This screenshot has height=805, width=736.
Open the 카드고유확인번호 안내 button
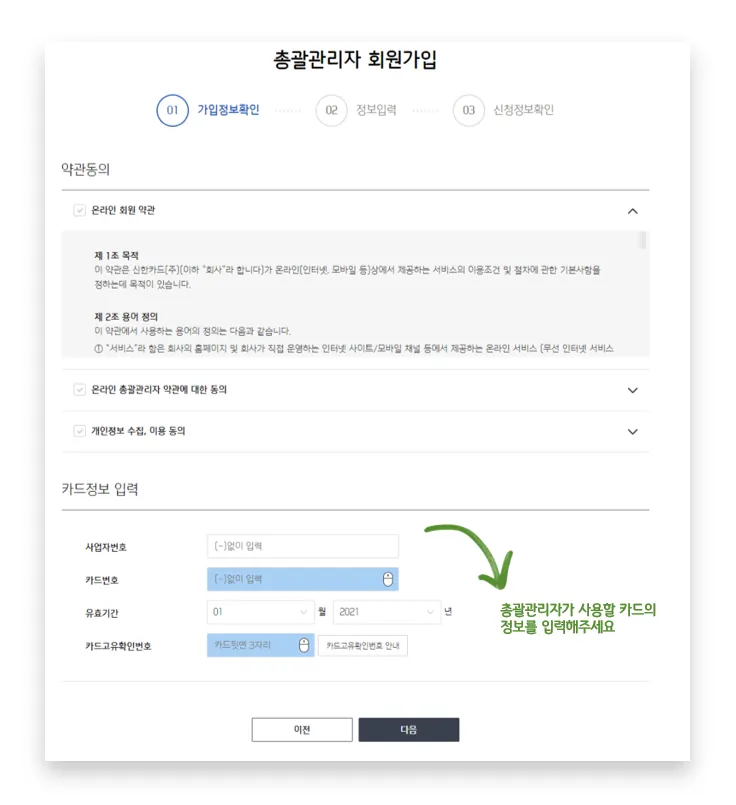coord(363,646)
